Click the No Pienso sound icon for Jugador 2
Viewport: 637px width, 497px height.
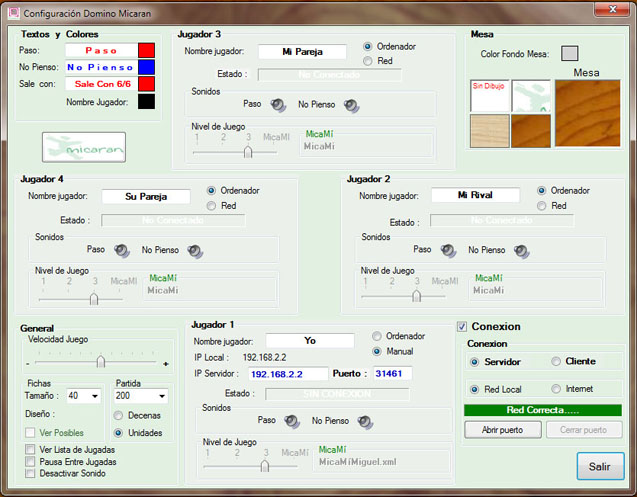coord(521,251)
